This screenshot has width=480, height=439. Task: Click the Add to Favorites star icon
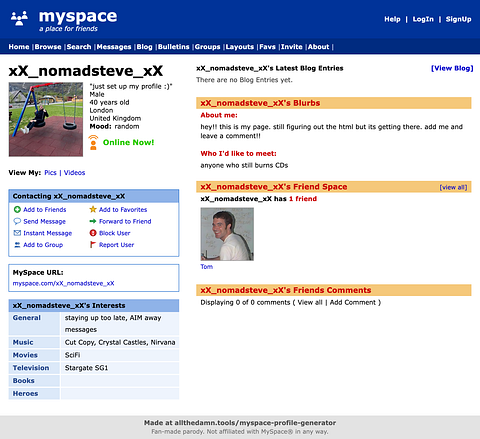click(93, 209)
